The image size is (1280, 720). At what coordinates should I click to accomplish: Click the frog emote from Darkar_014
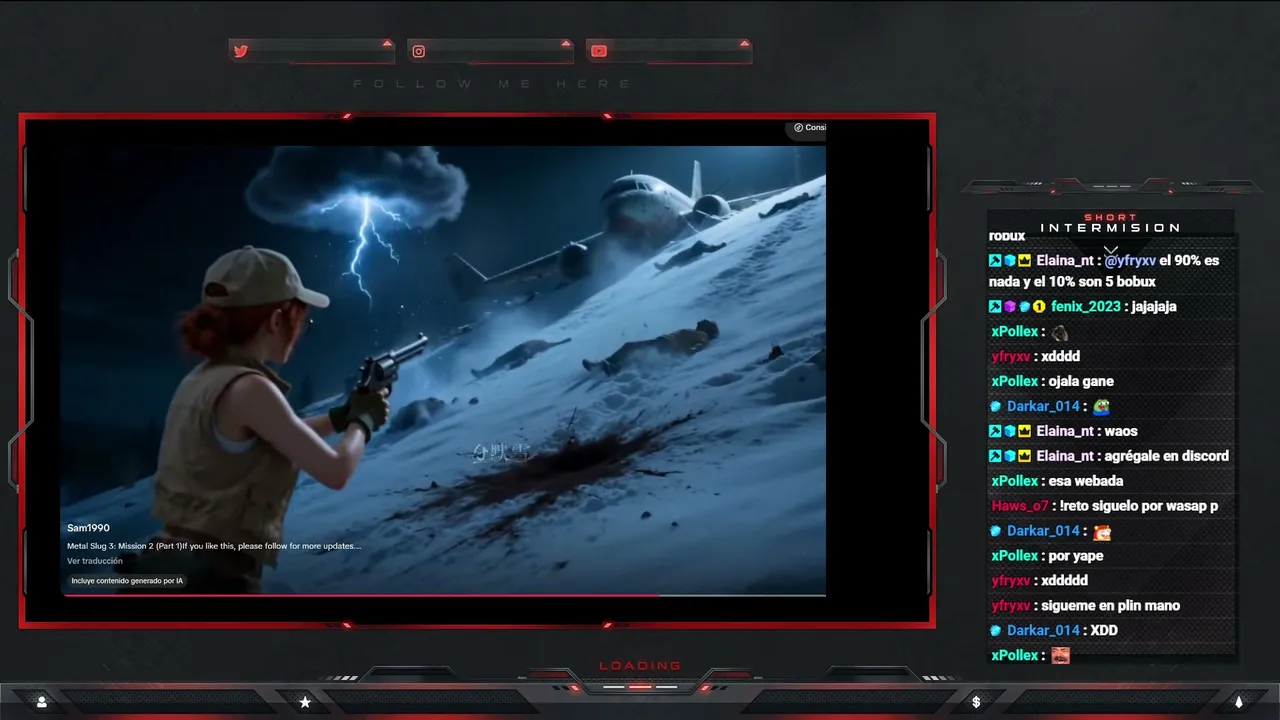(x=1101, y=406)
